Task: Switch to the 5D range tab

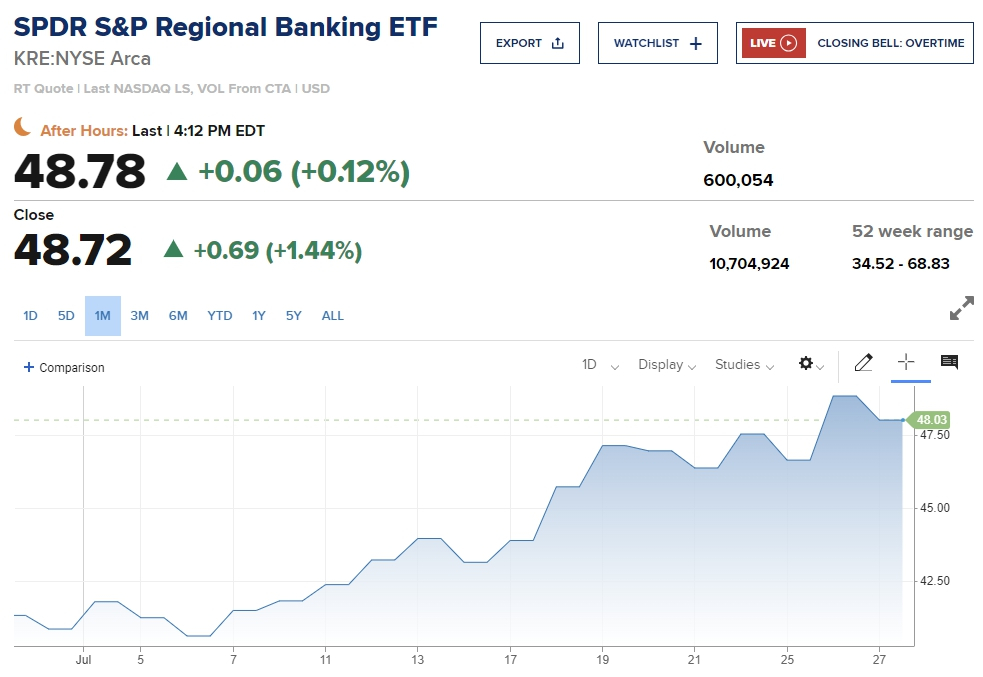Action: click(66, 316)
